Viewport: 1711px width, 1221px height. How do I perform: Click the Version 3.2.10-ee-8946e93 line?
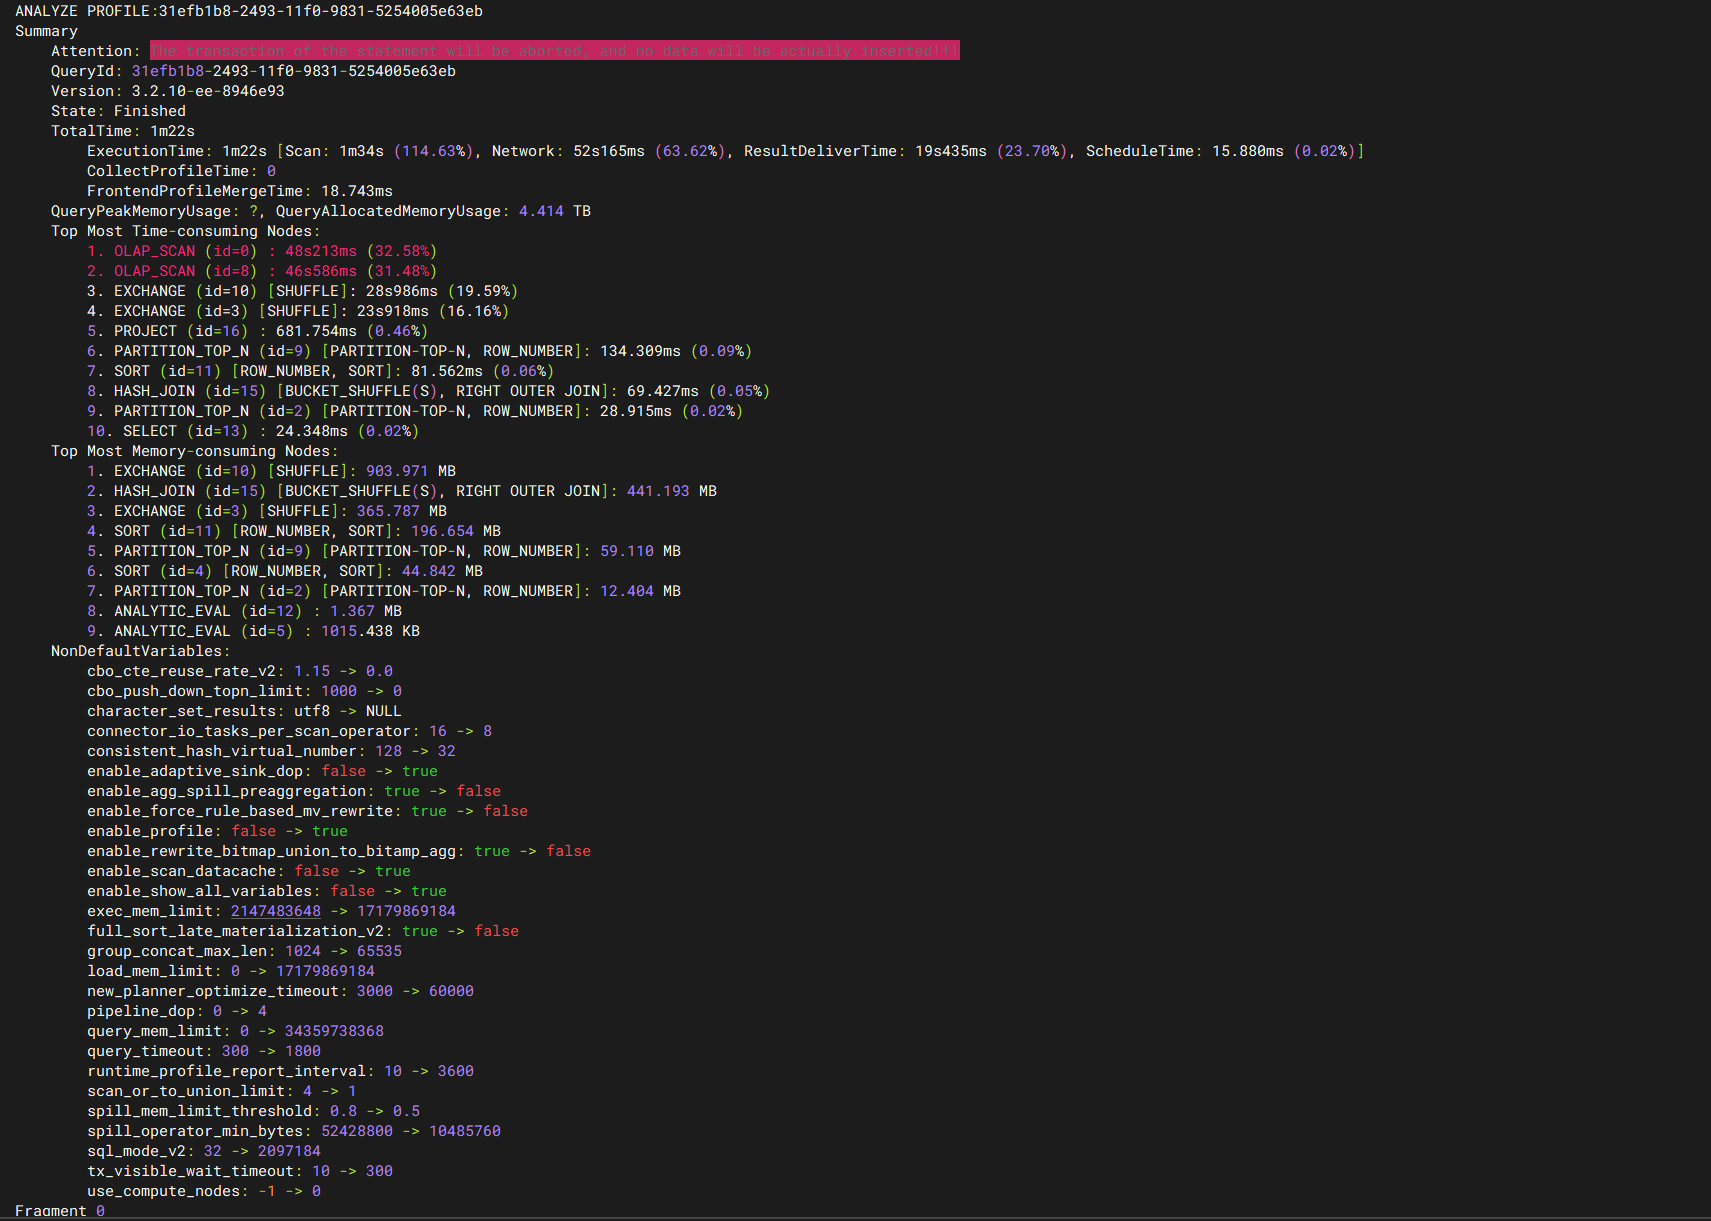[x=167, y=91]
